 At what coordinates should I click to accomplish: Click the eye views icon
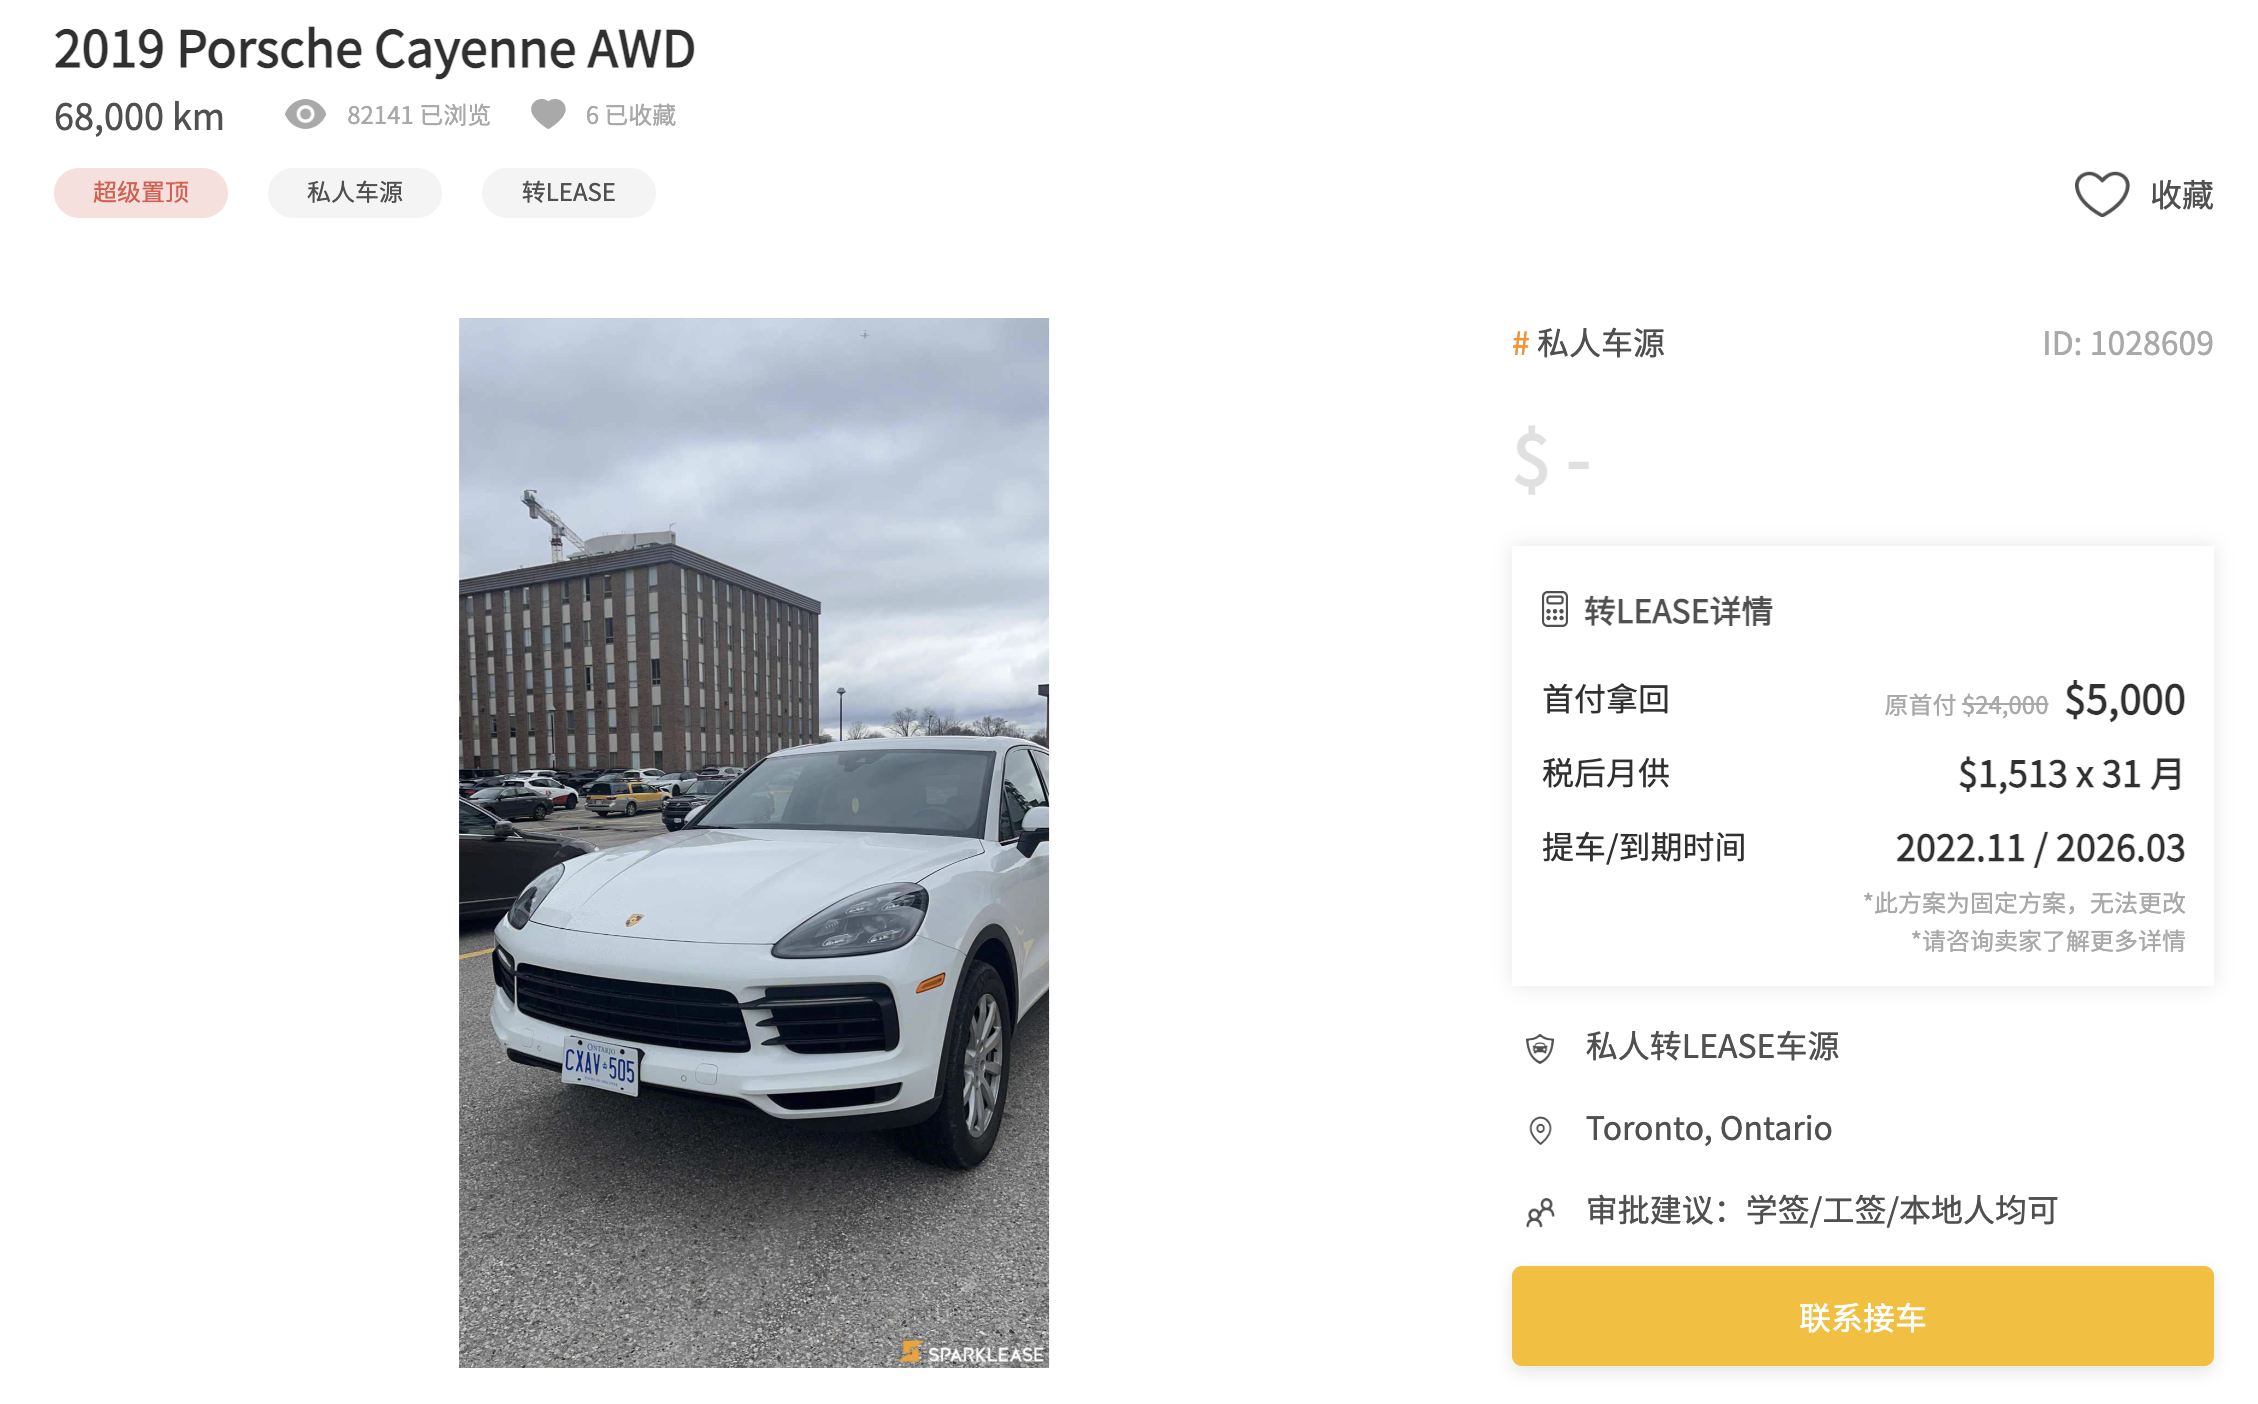[305, 114]
